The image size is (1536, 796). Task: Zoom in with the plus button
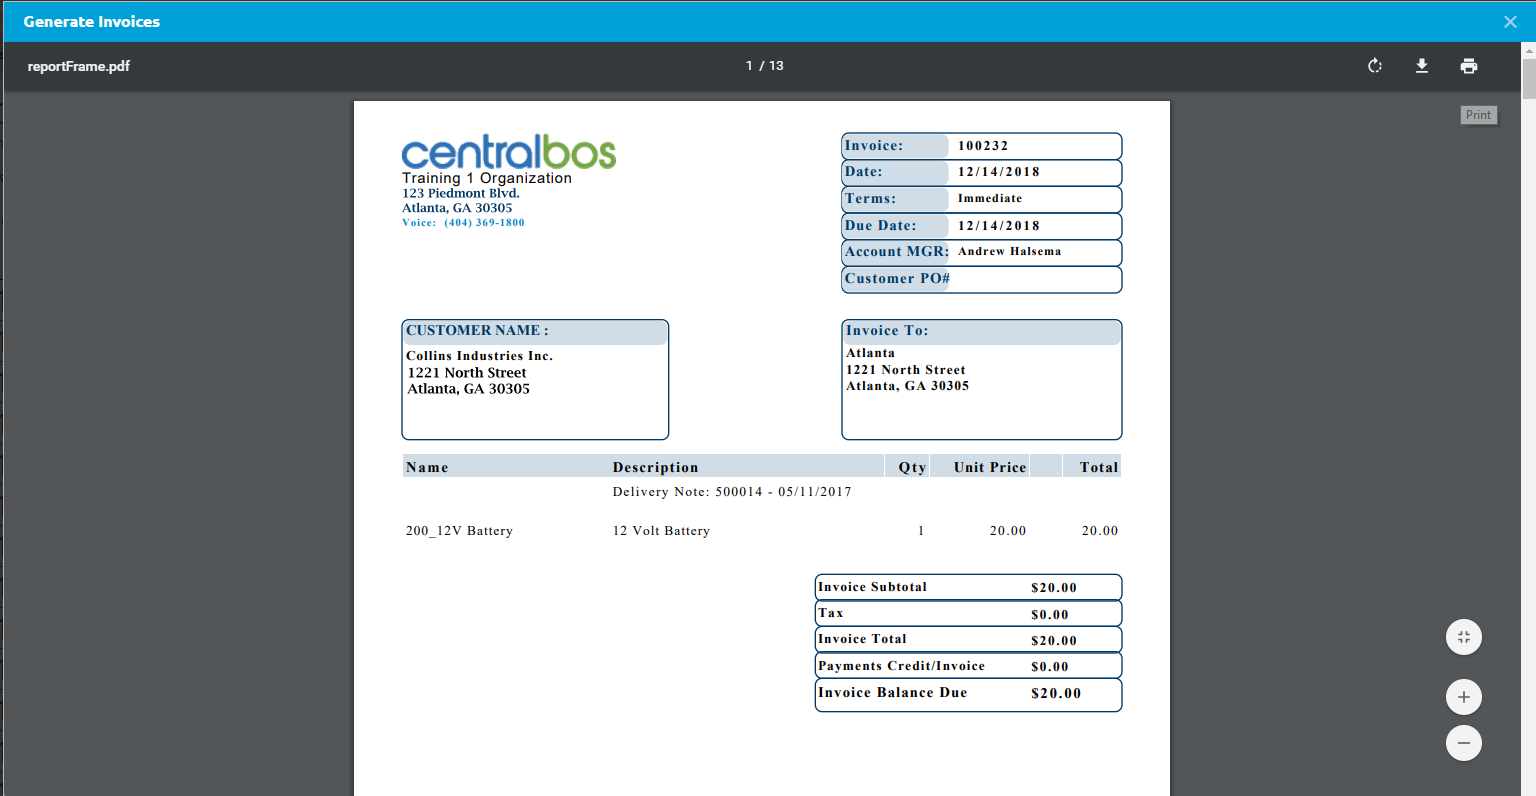(1463, 697)
